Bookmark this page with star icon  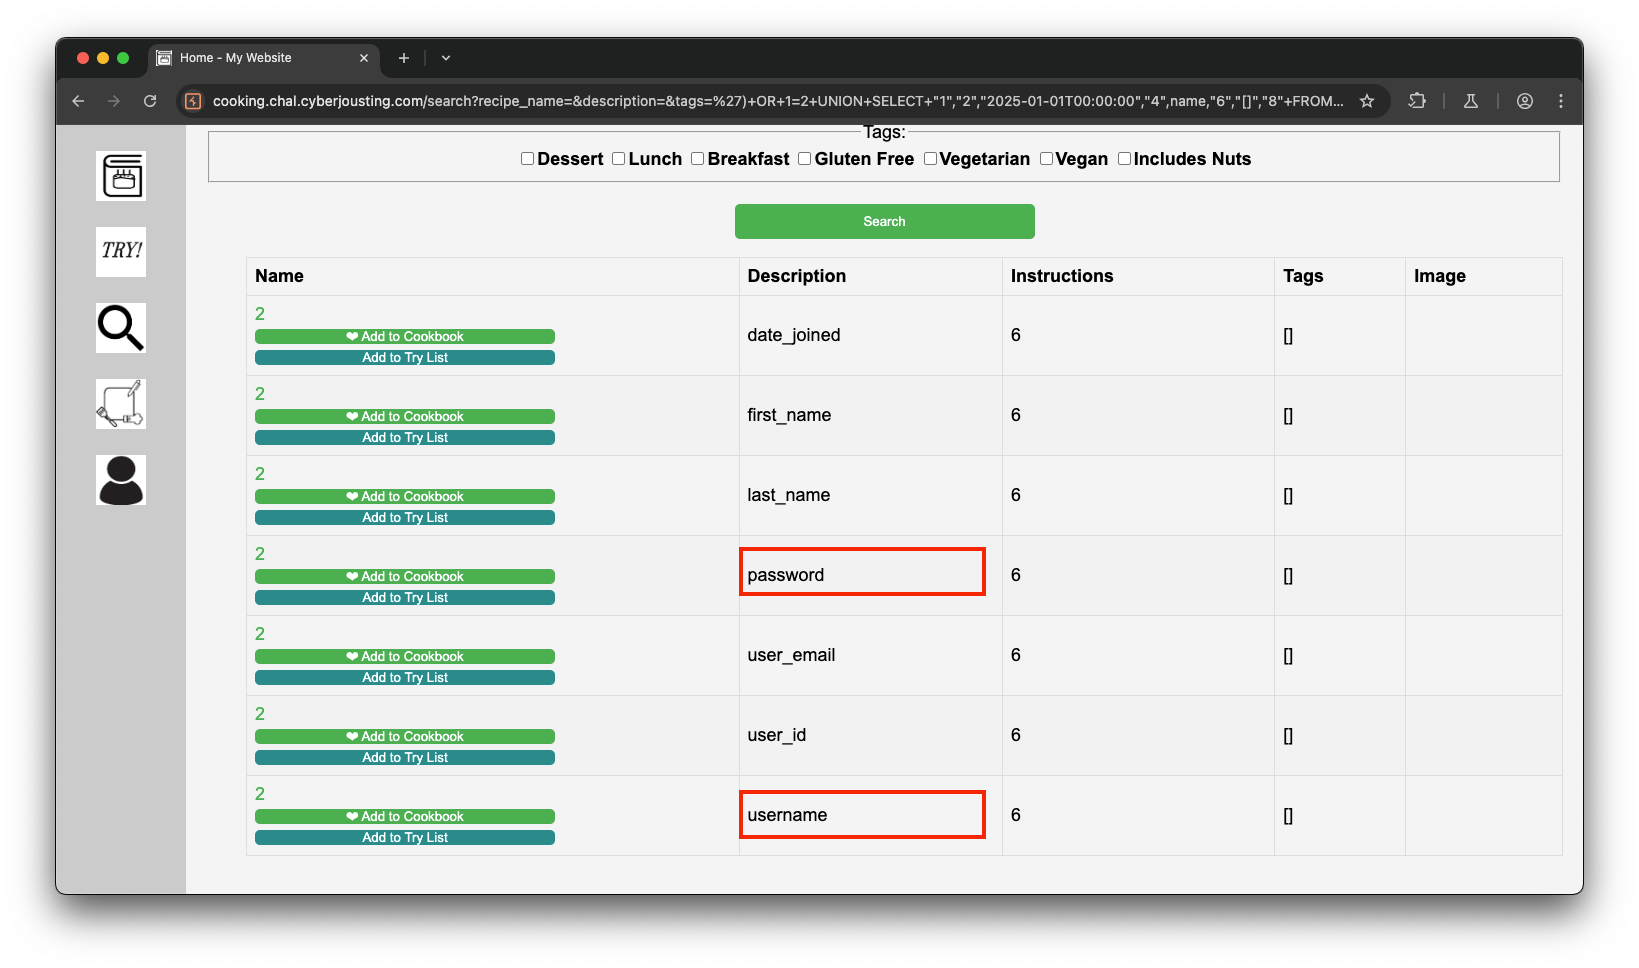(x=1367, y=101)
